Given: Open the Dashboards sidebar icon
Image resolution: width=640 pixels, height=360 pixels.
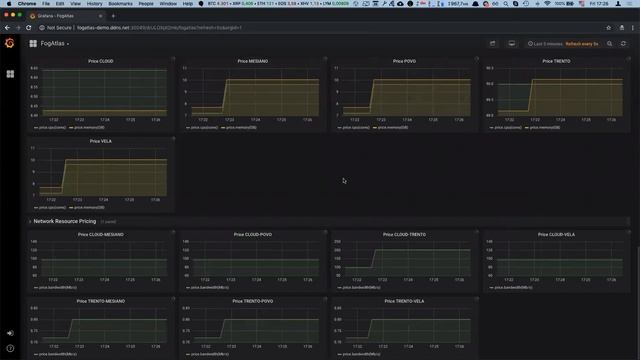Looking at the screenshot, I should point(10,74).
